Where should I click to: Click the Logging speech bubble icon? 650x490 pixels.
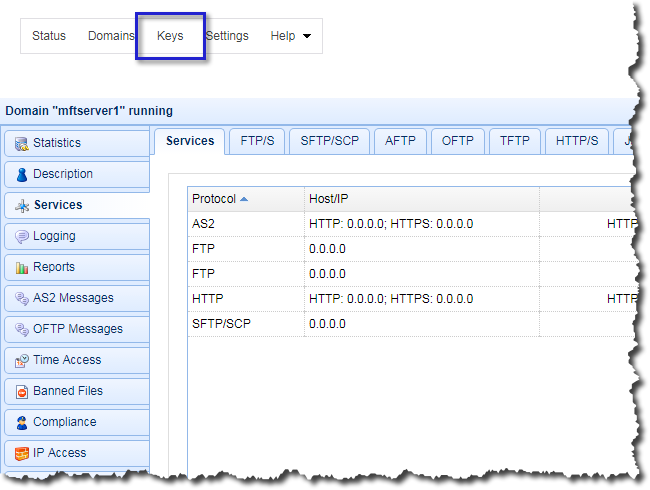[22, 236]
